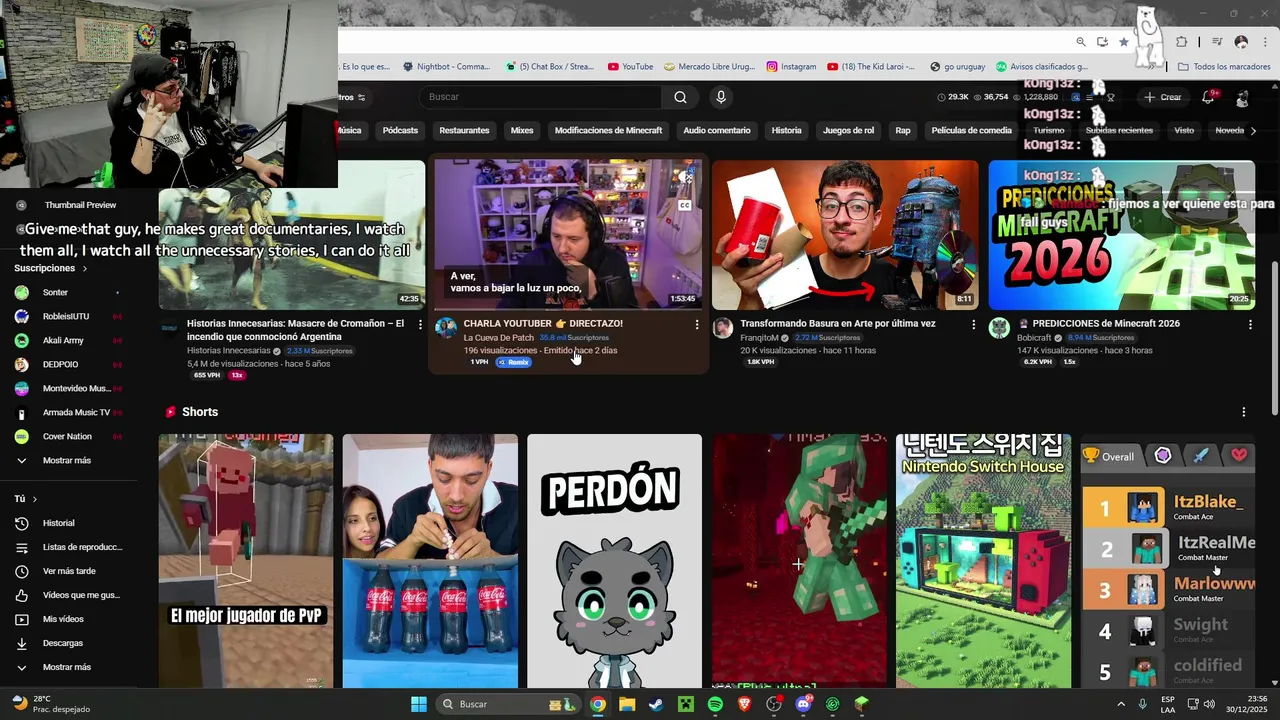Expand Mostrar más below Descargas
The image size is (1280, 720).
pos(66,667)
